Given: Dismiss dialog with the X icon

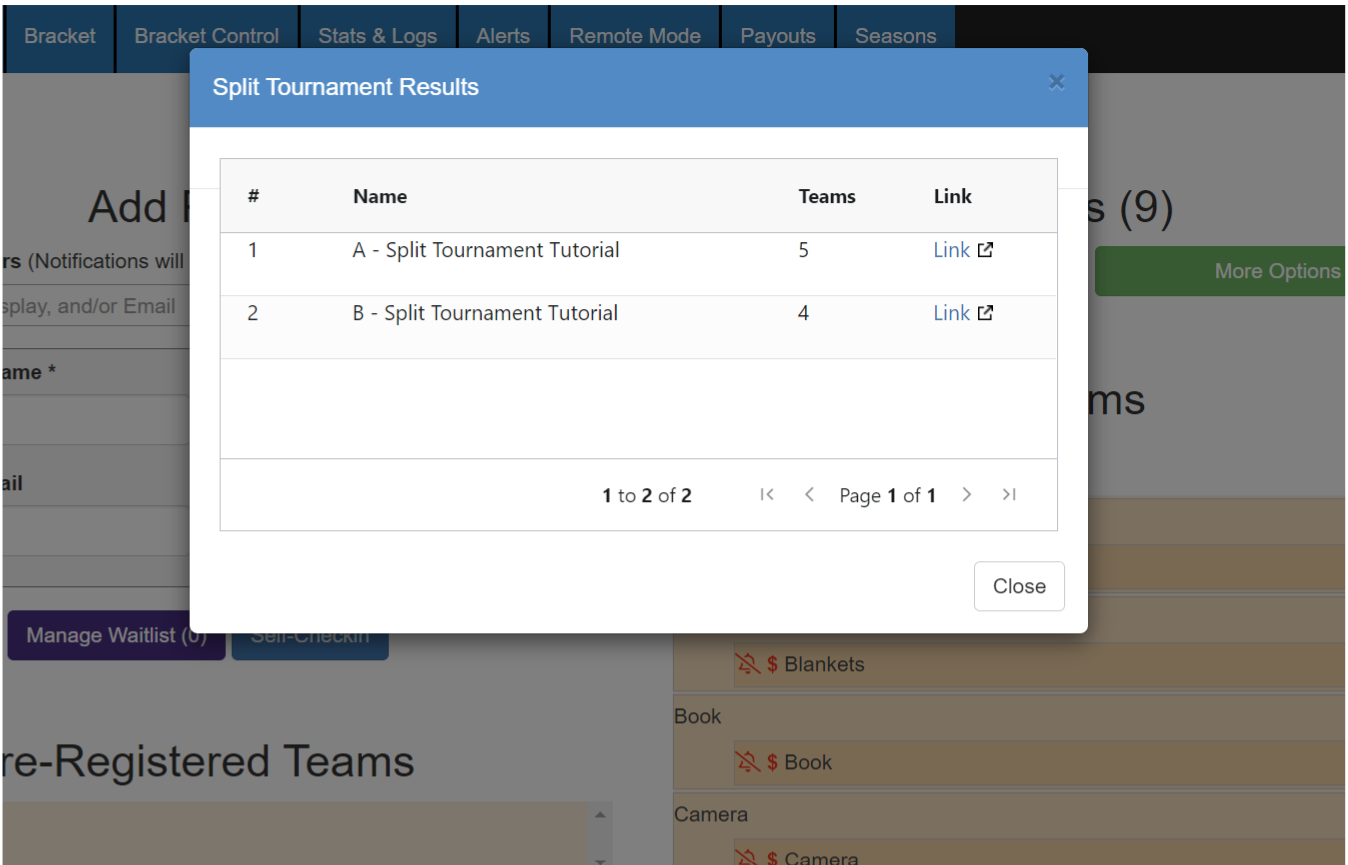Looking at the screenshot, I should [x=1056, y=83].
